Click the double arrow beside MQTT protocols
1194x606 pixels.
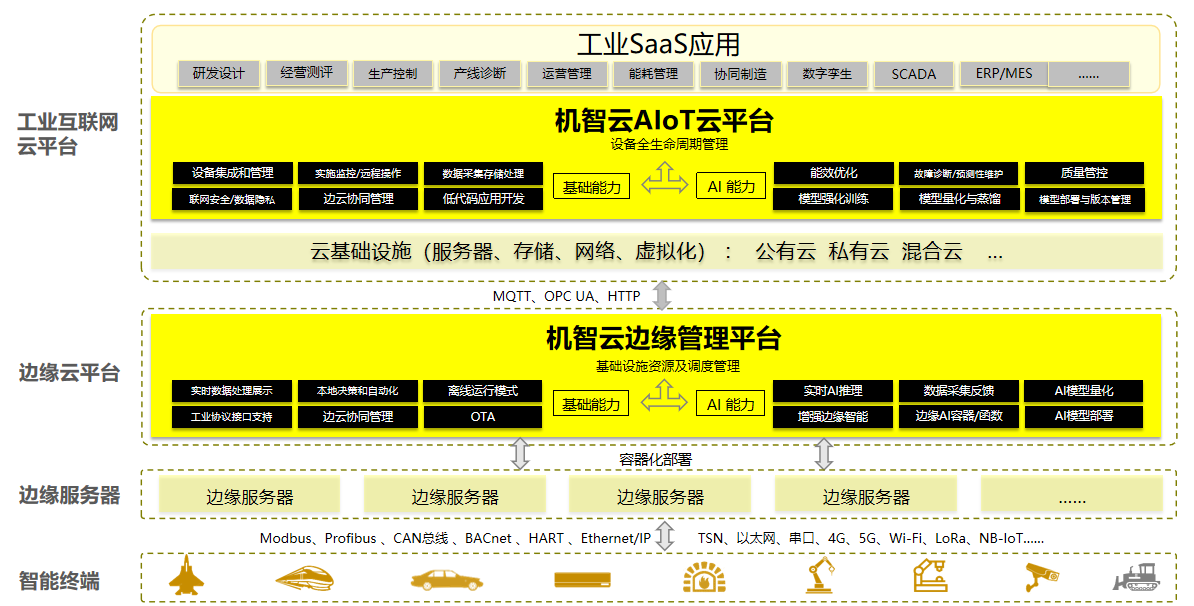(662, 296)
